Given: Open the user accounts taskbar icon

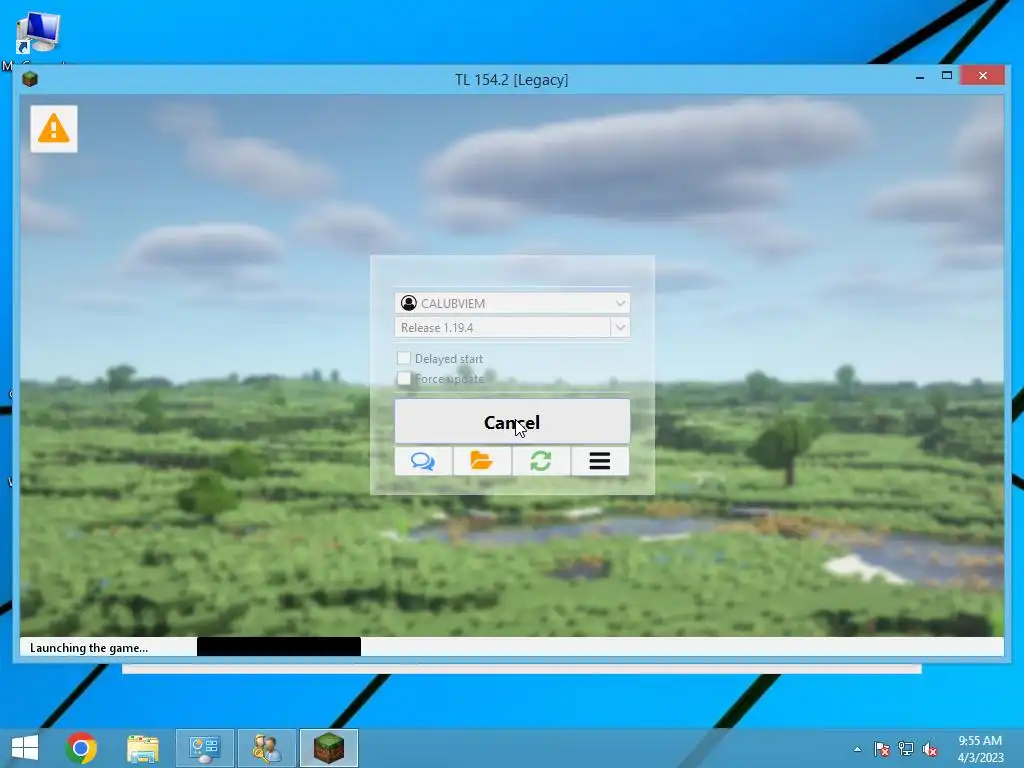Looking at the screenshot, I should coord(266,748).
